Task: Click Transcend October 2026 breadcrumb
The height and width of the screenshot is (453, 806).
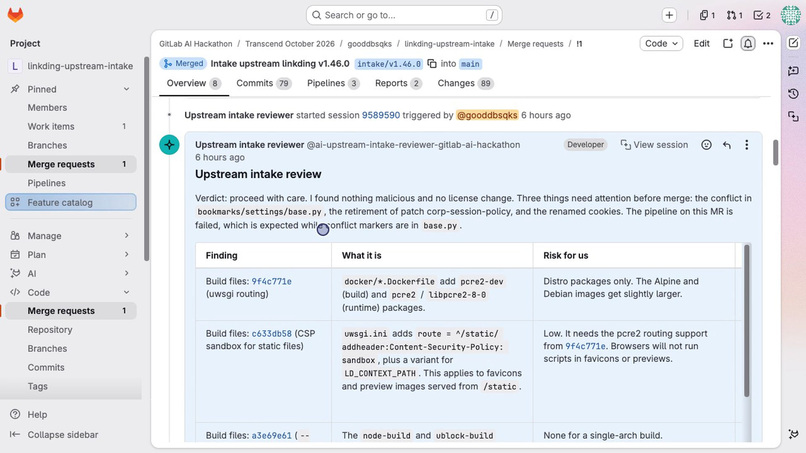Action: [x=289, y=44]
